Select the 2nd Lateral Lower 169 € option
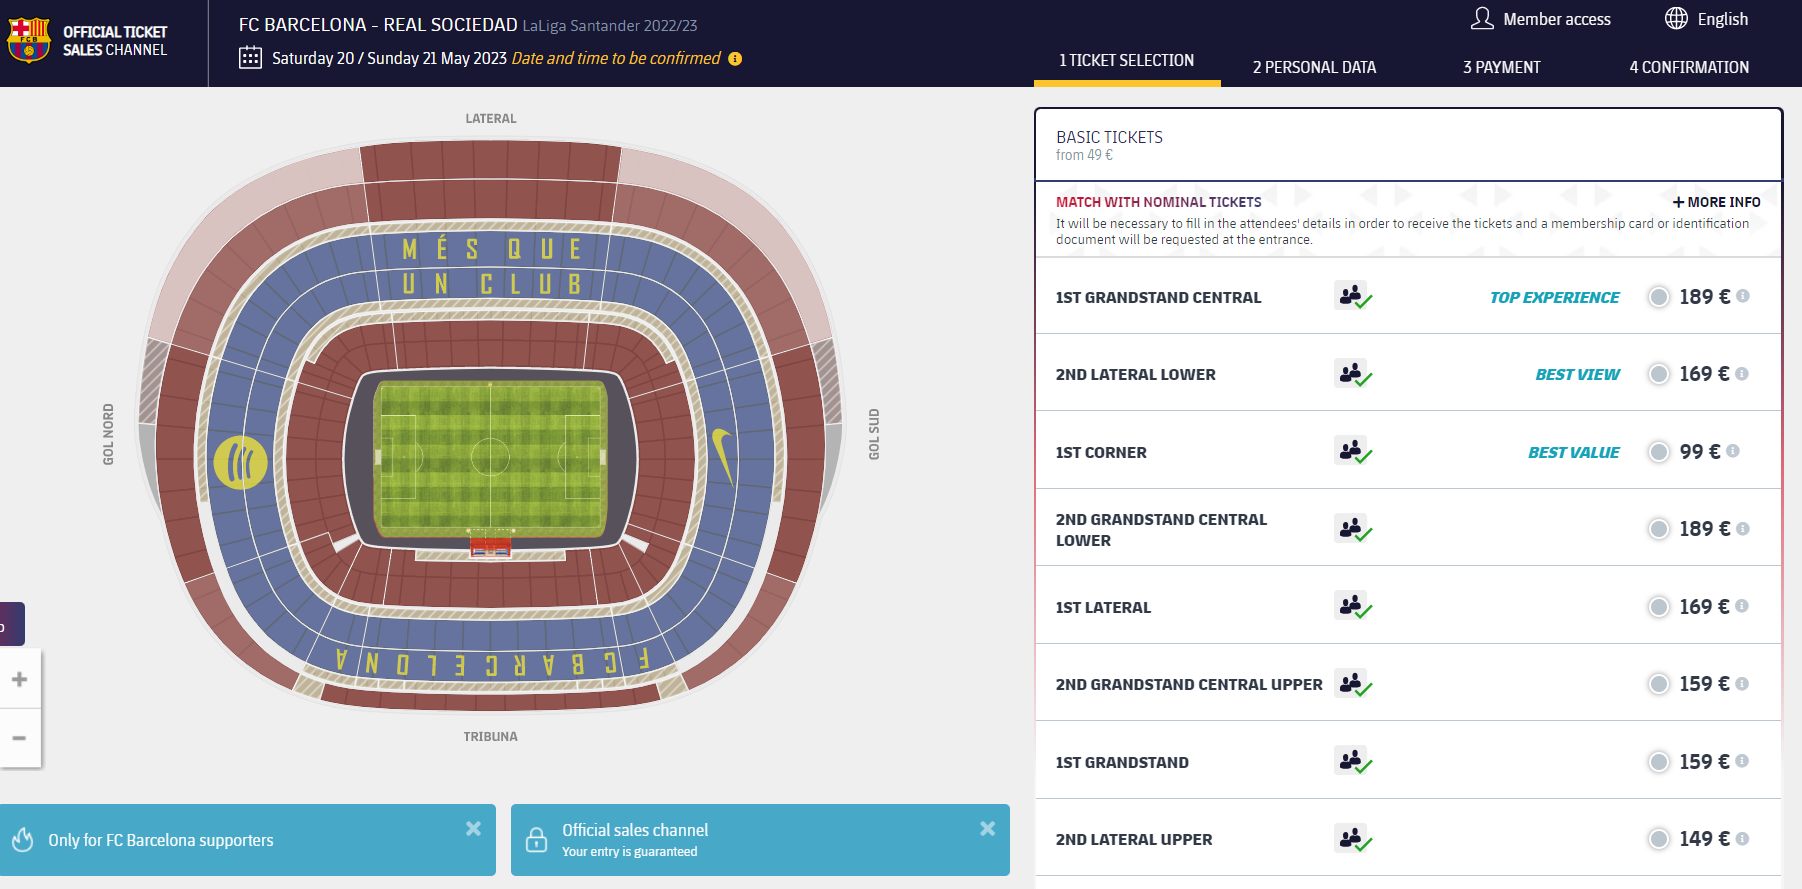This screenshot has height=889, width=1802. click(x=1659, y=374)
